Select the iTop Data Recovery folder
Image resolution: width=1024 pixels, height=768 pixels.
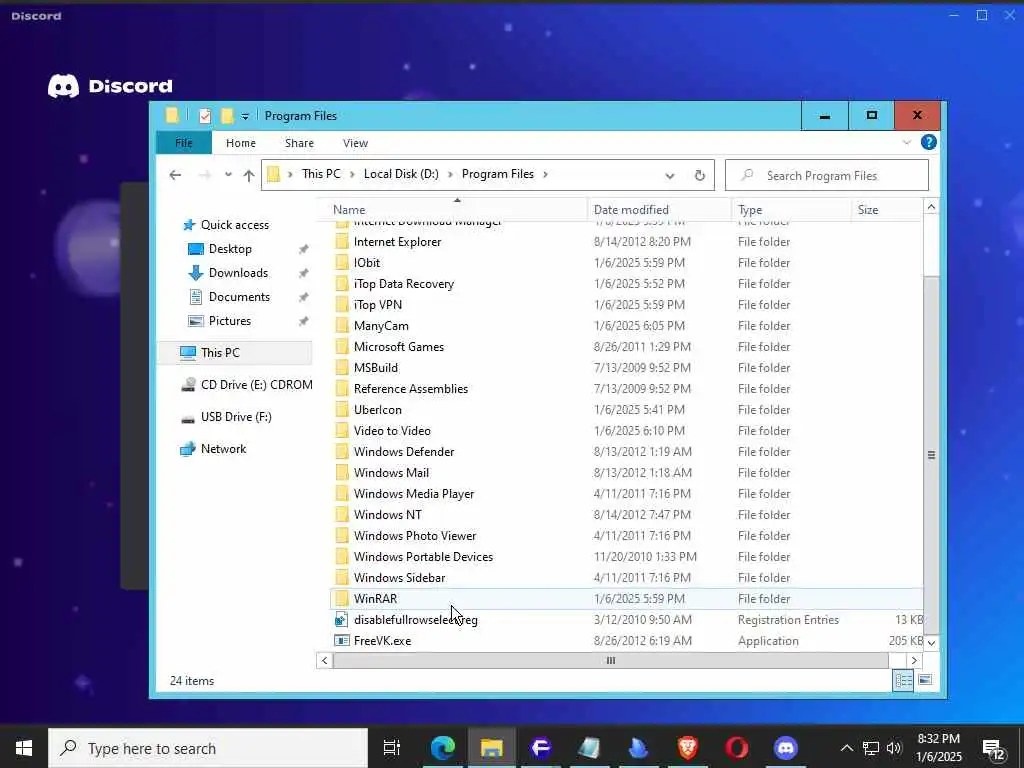pyautogui.click(x=404, y=284)
